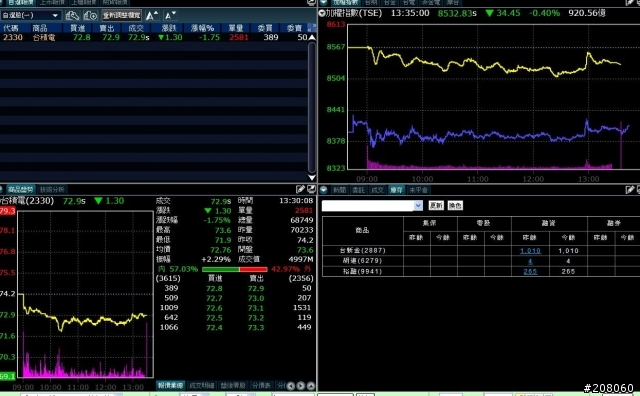Open the 1,010 margin link for 台新金
The width and height of the screenshot is (640, 396).
coord(530,251)
